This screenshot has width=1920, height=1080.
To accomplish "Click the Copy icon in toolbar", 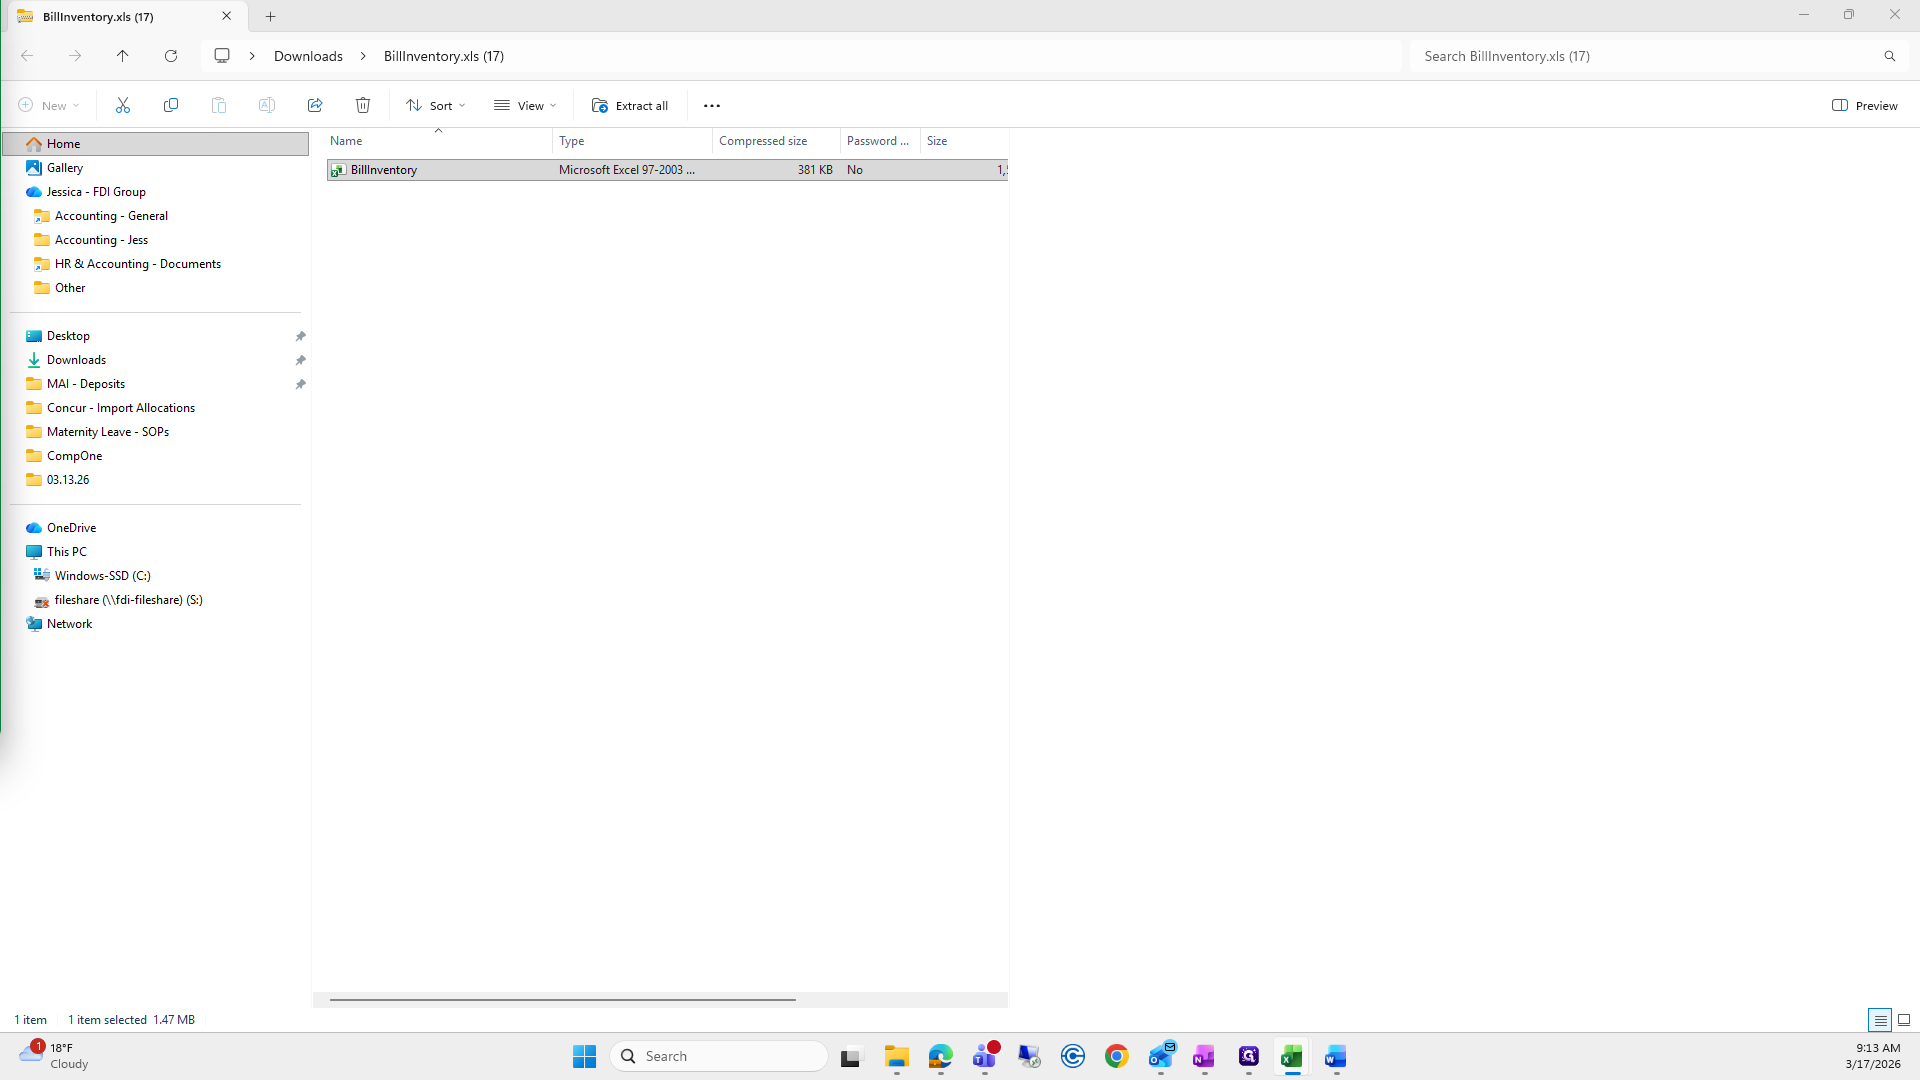I will 171,105.
